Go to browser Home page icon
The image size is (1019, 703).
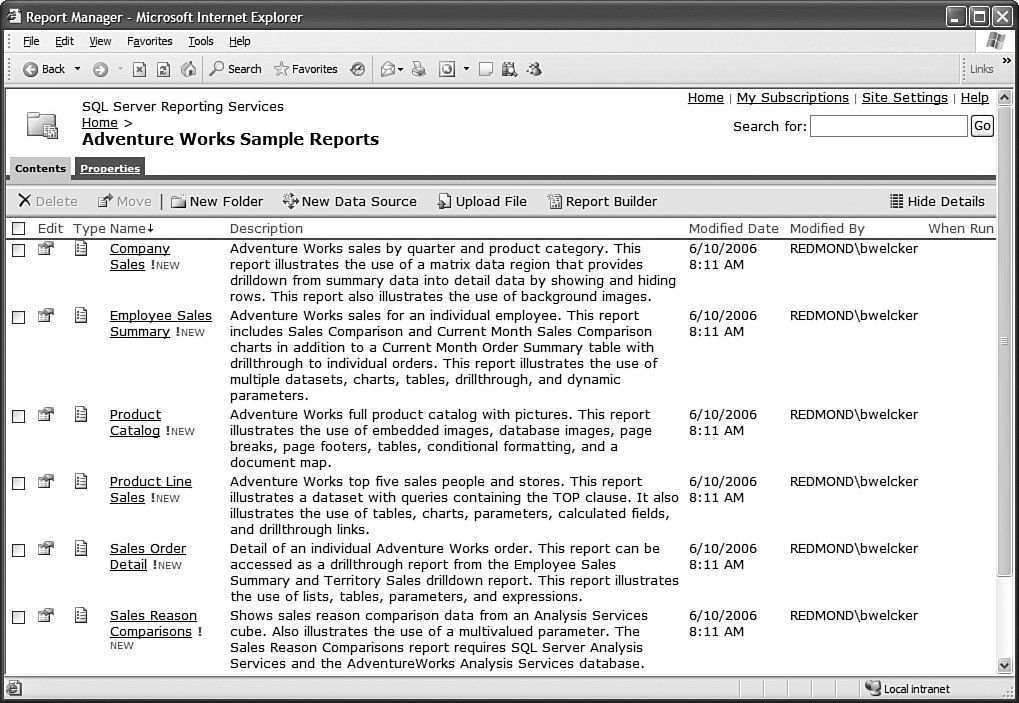click(x=188, y=69)
